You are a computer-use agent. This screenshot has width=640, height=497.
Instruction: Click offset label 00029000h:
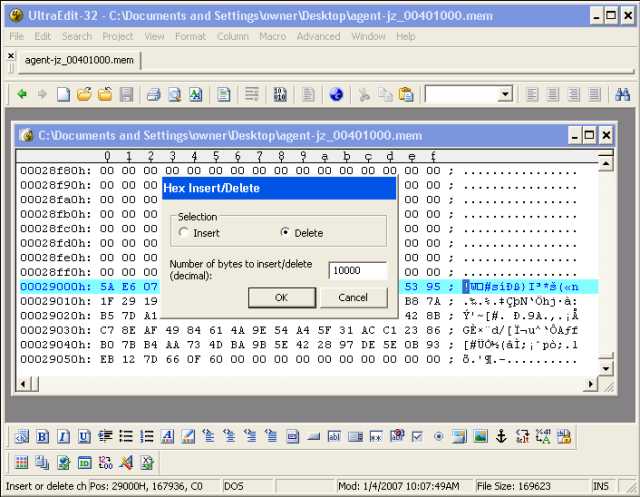(55, 287)
